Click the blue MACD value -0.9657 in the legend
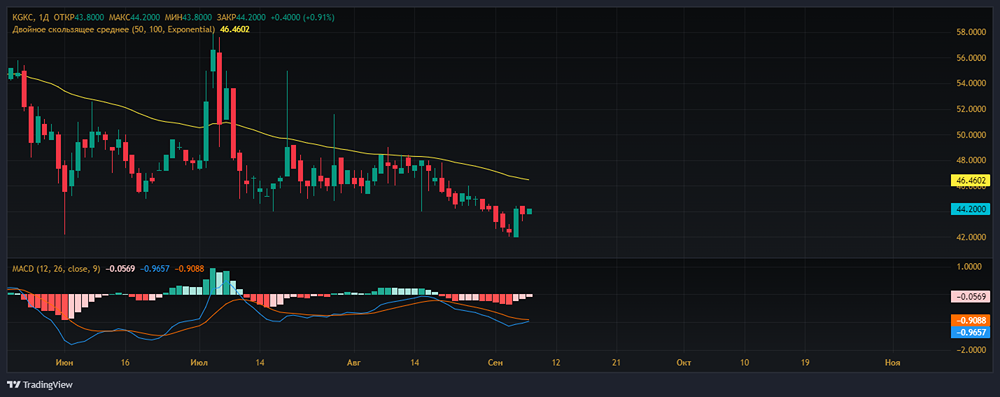Screen dimensions: 1000x397 (154, 269)
